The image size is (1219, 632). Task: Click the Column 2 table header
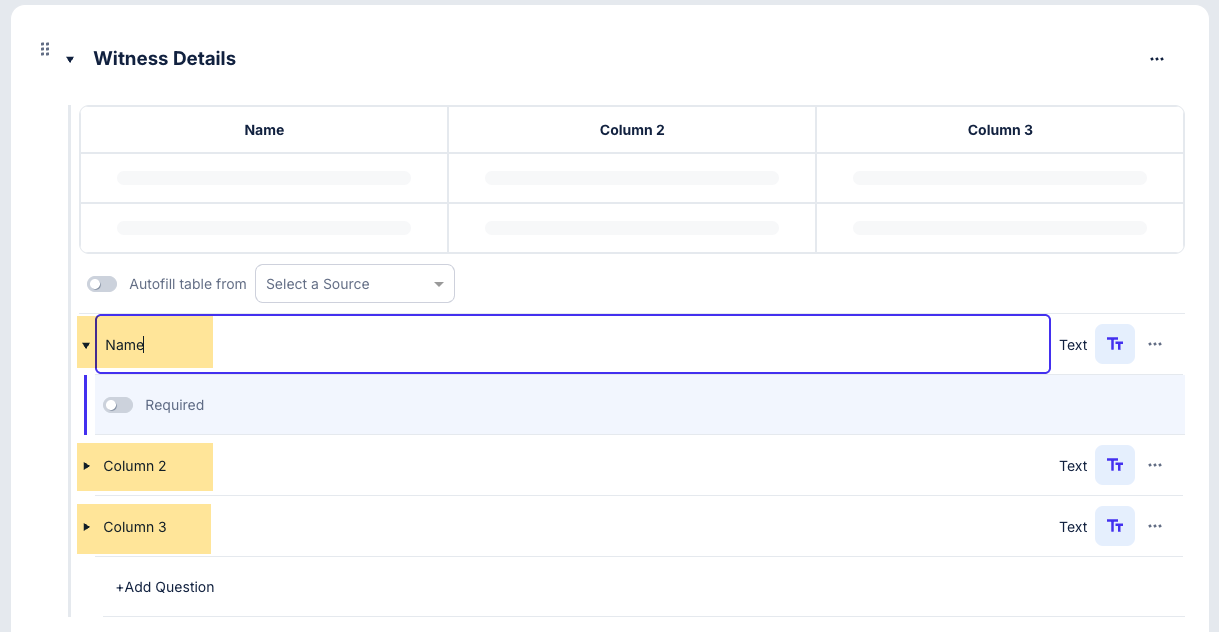tap(632, 130)
